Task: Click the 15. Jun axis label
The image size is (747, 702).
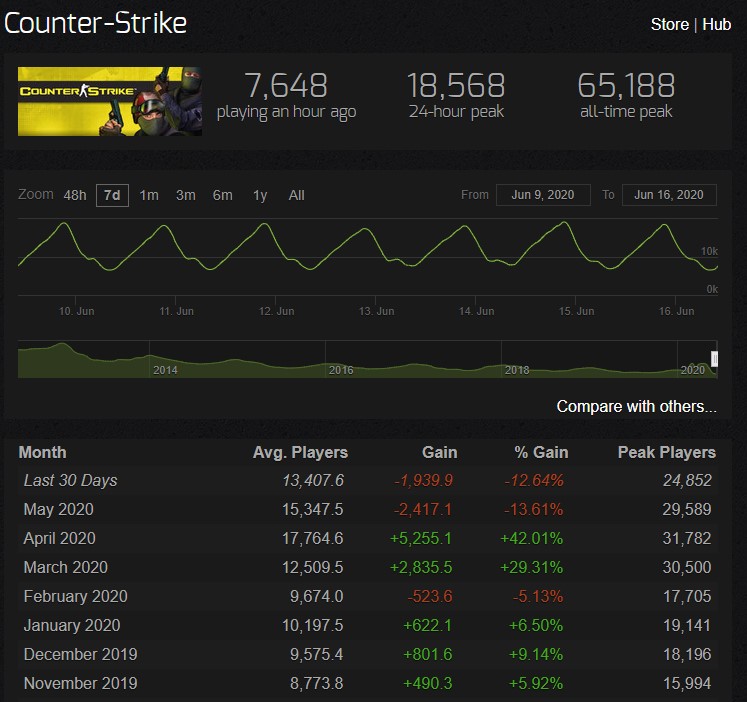Action: click(576, 311)
